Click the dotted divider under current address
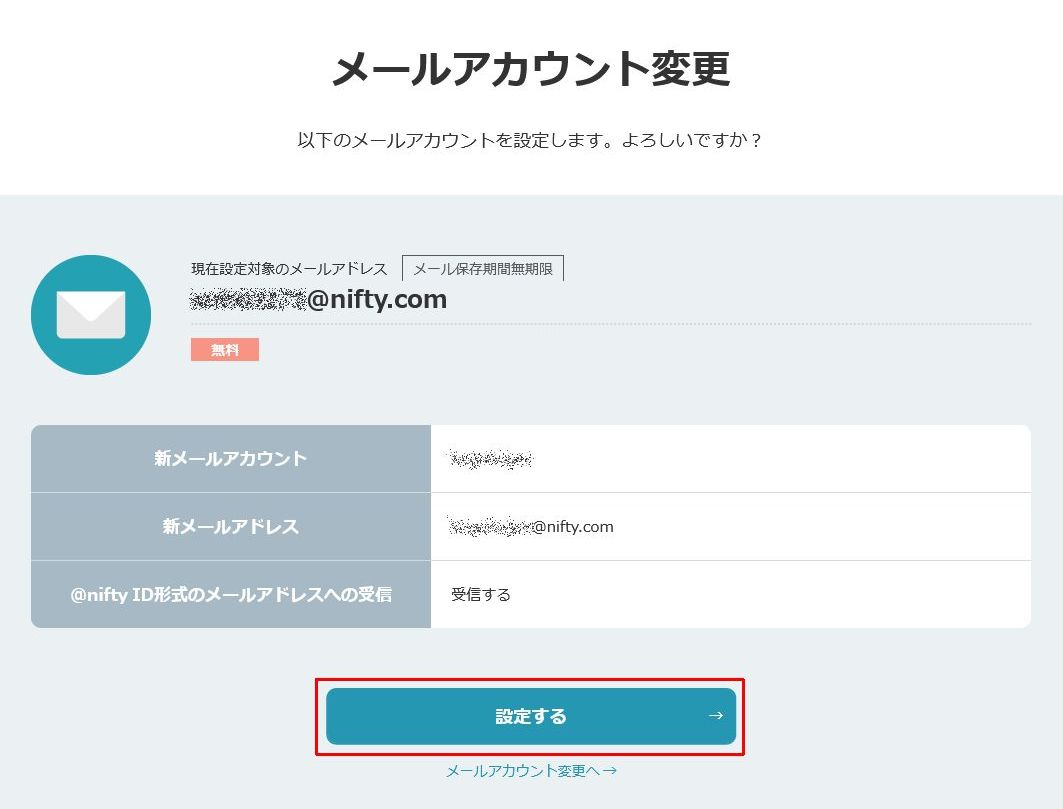Screen dimensions: 1063x809 coord(610,324)
